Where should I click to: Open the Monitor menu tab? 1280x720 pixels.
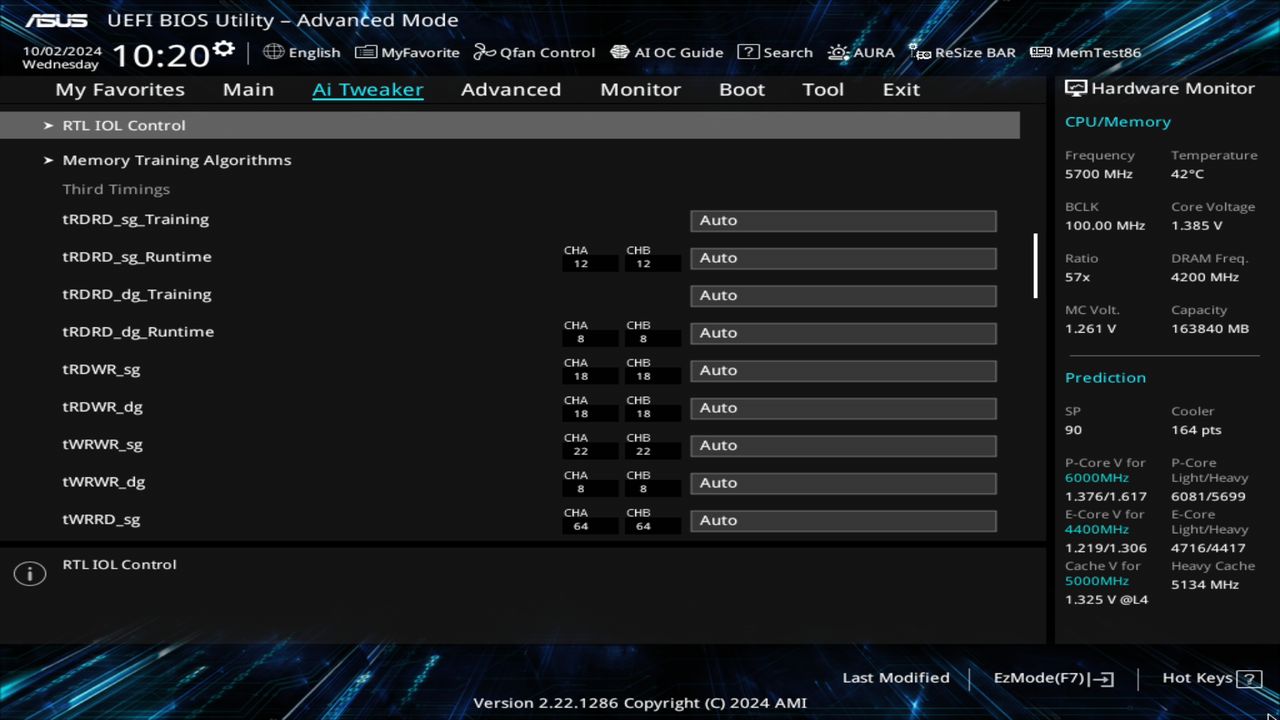coord(640,89)
